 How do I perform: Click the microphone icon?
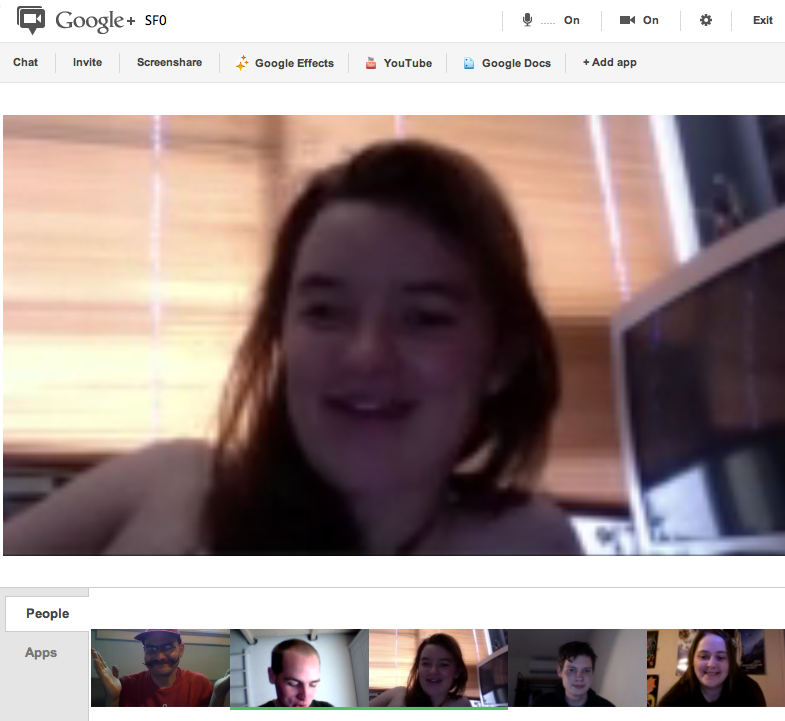[x=527, y=20]
